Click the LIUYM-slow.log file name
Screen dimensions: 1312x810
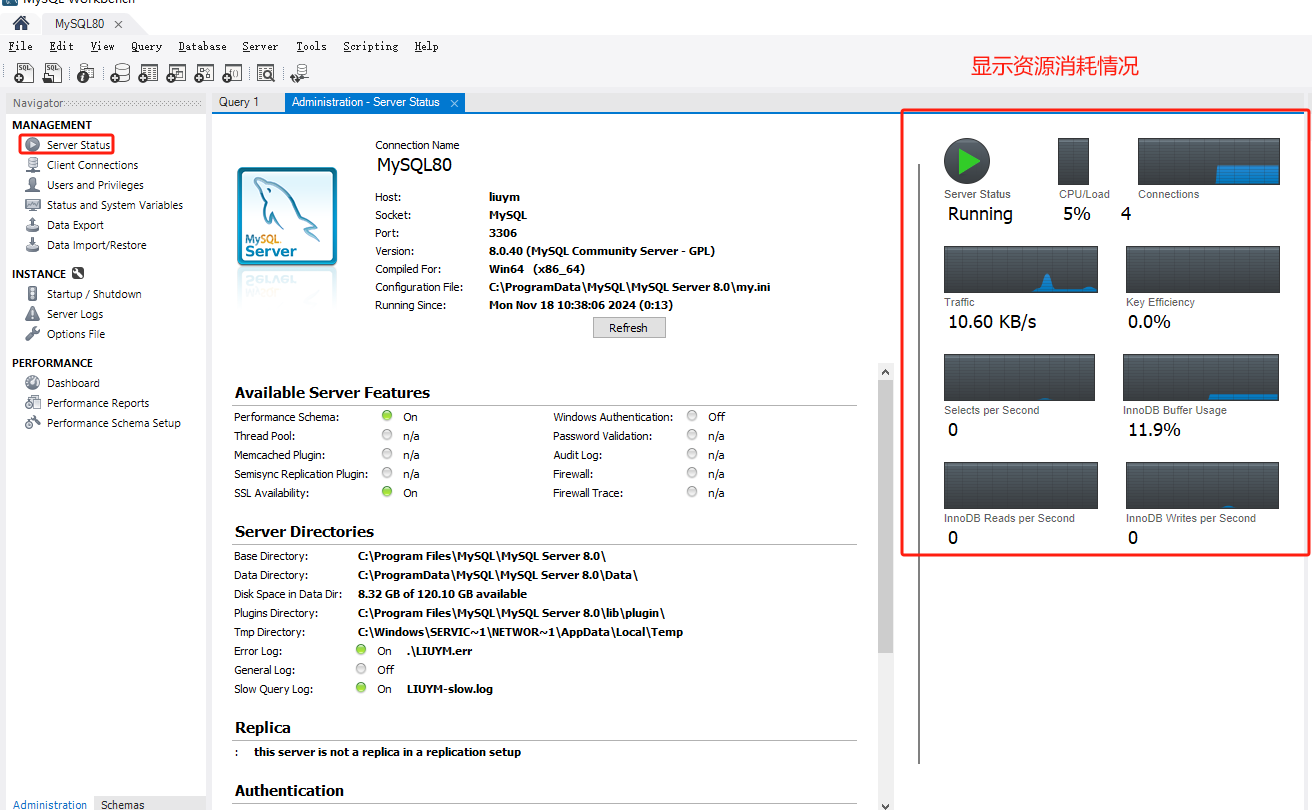coord(450,689)
